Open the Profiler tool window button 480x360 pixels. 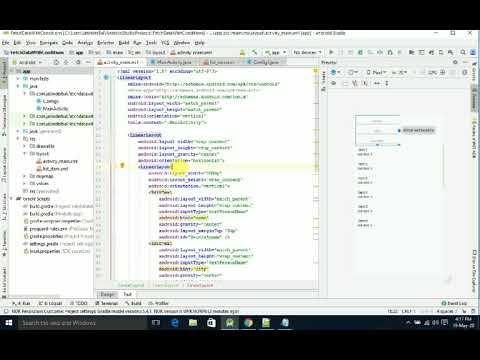click(159, 303)
